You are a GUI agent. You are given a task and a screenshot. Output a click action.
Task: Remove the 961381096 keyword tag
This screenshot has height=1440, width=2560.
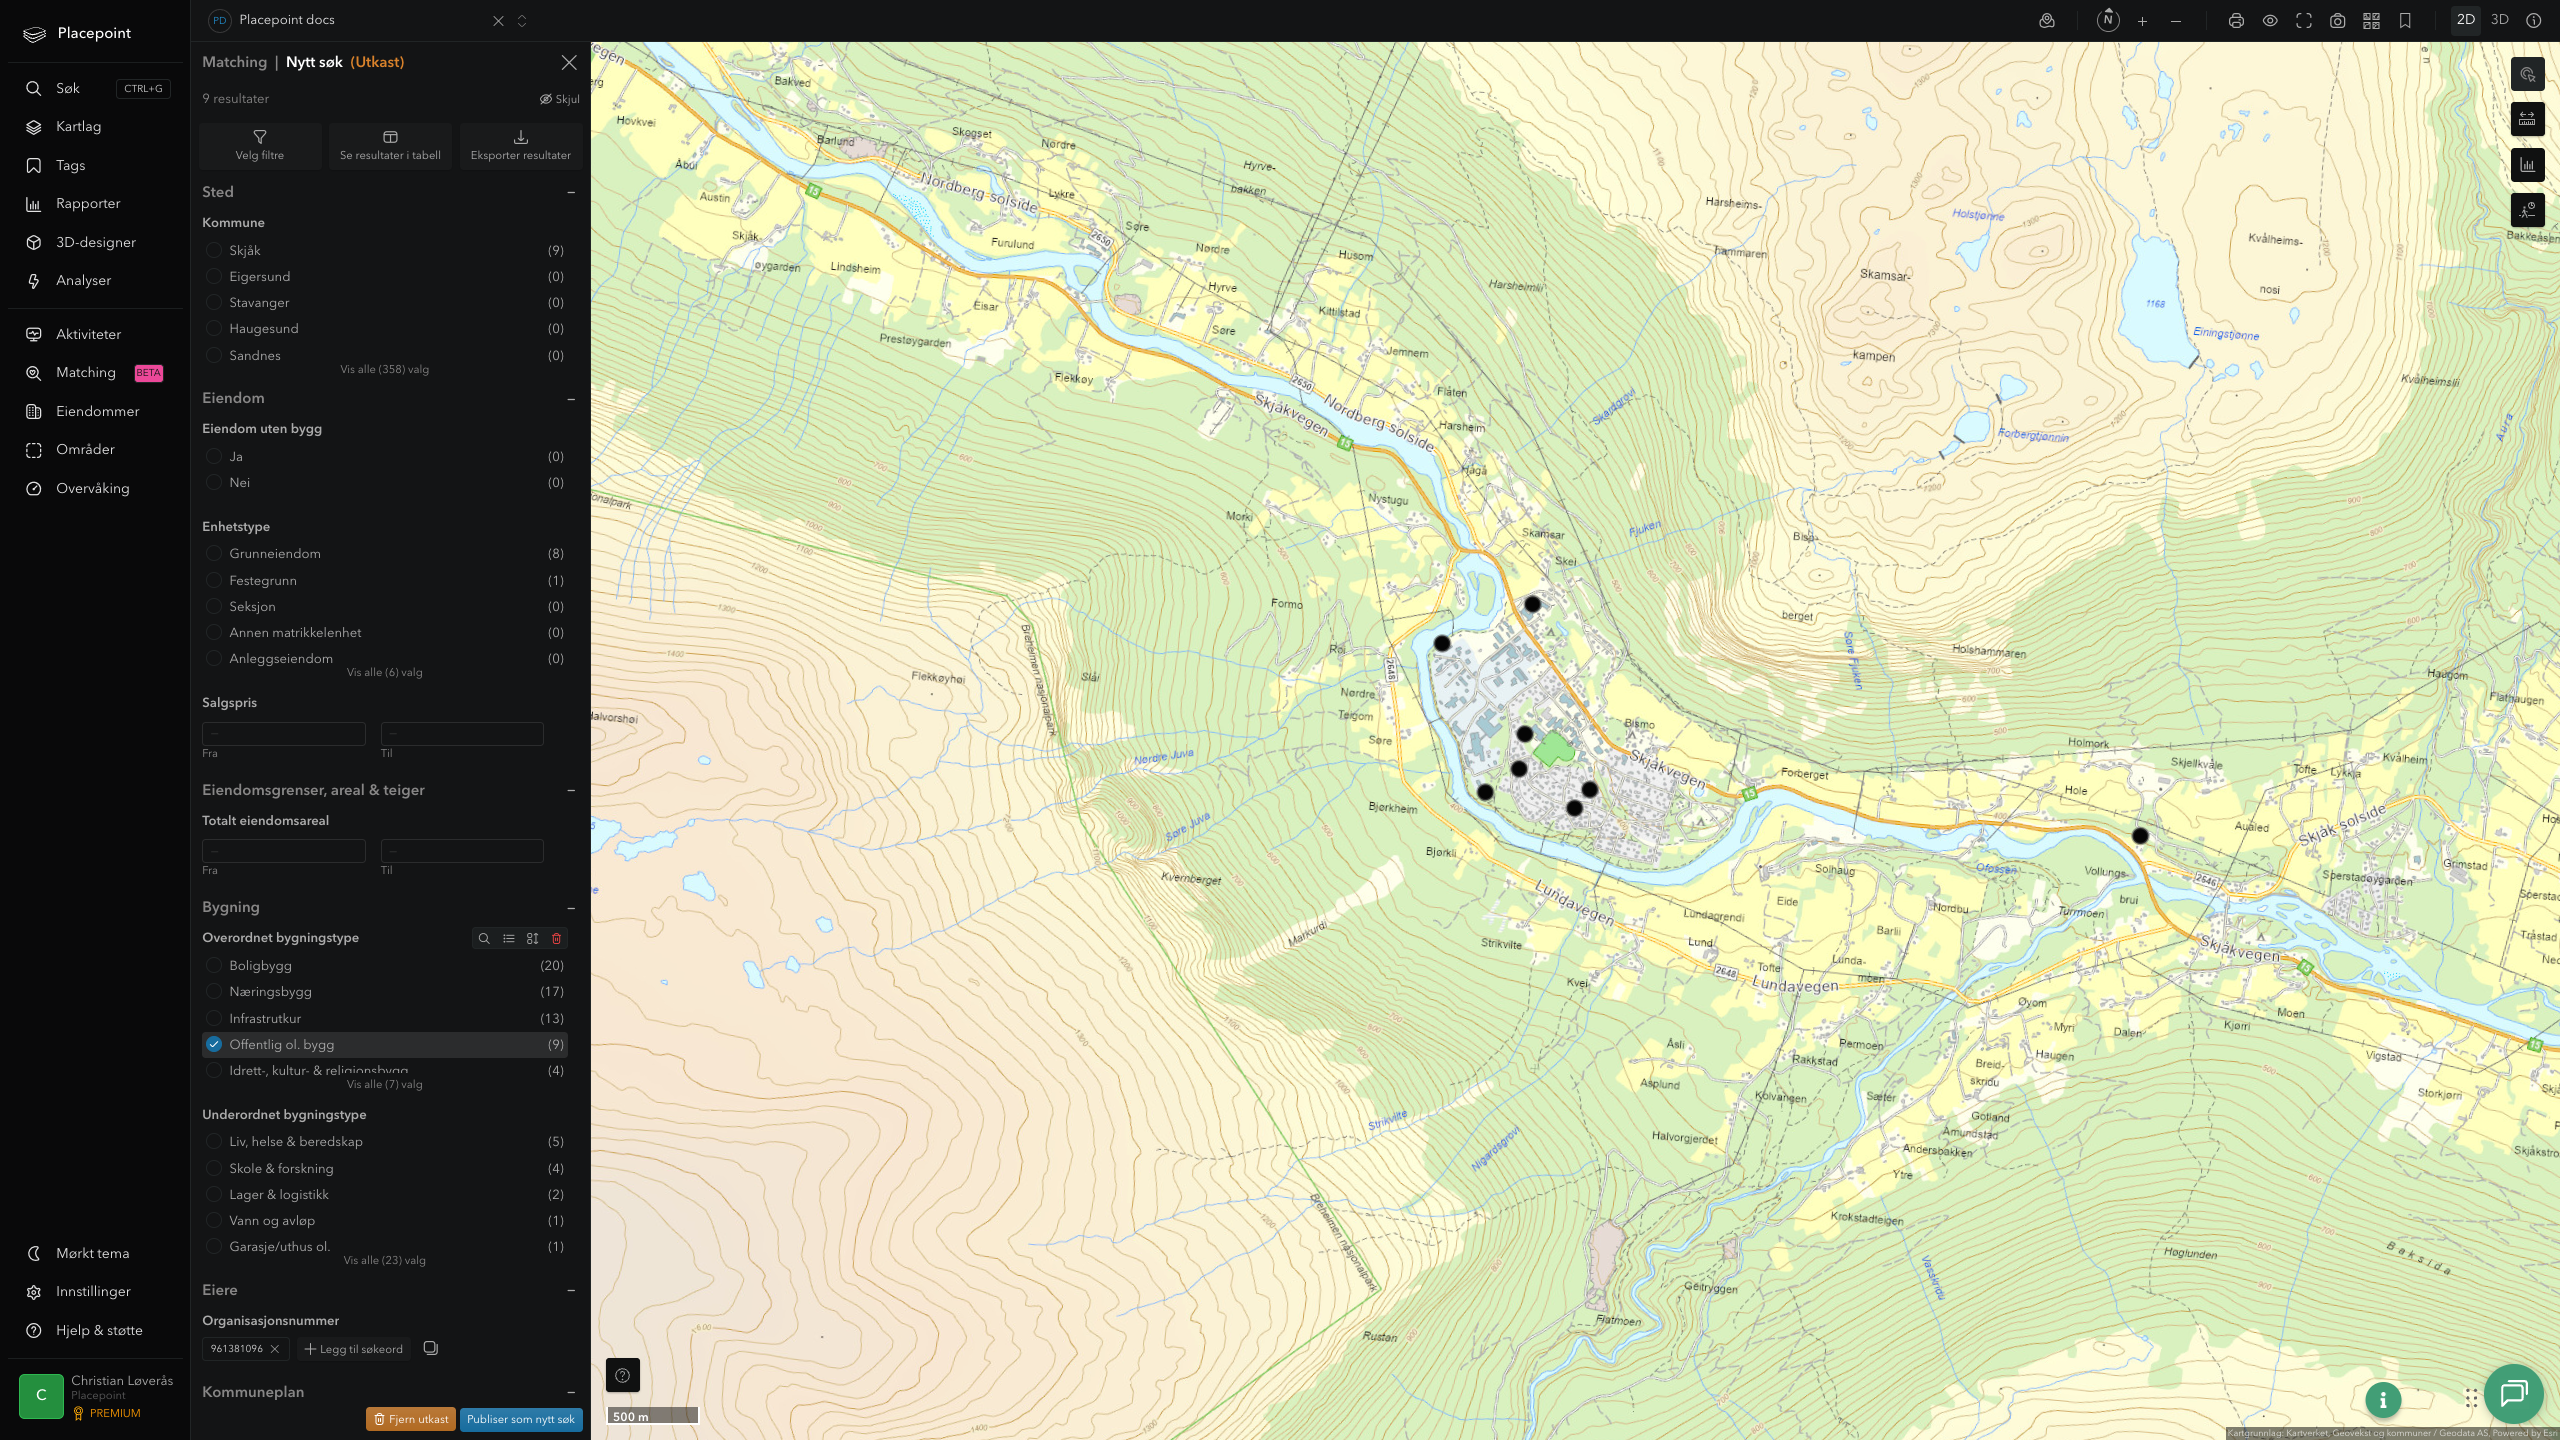[x=275, y=1349]
